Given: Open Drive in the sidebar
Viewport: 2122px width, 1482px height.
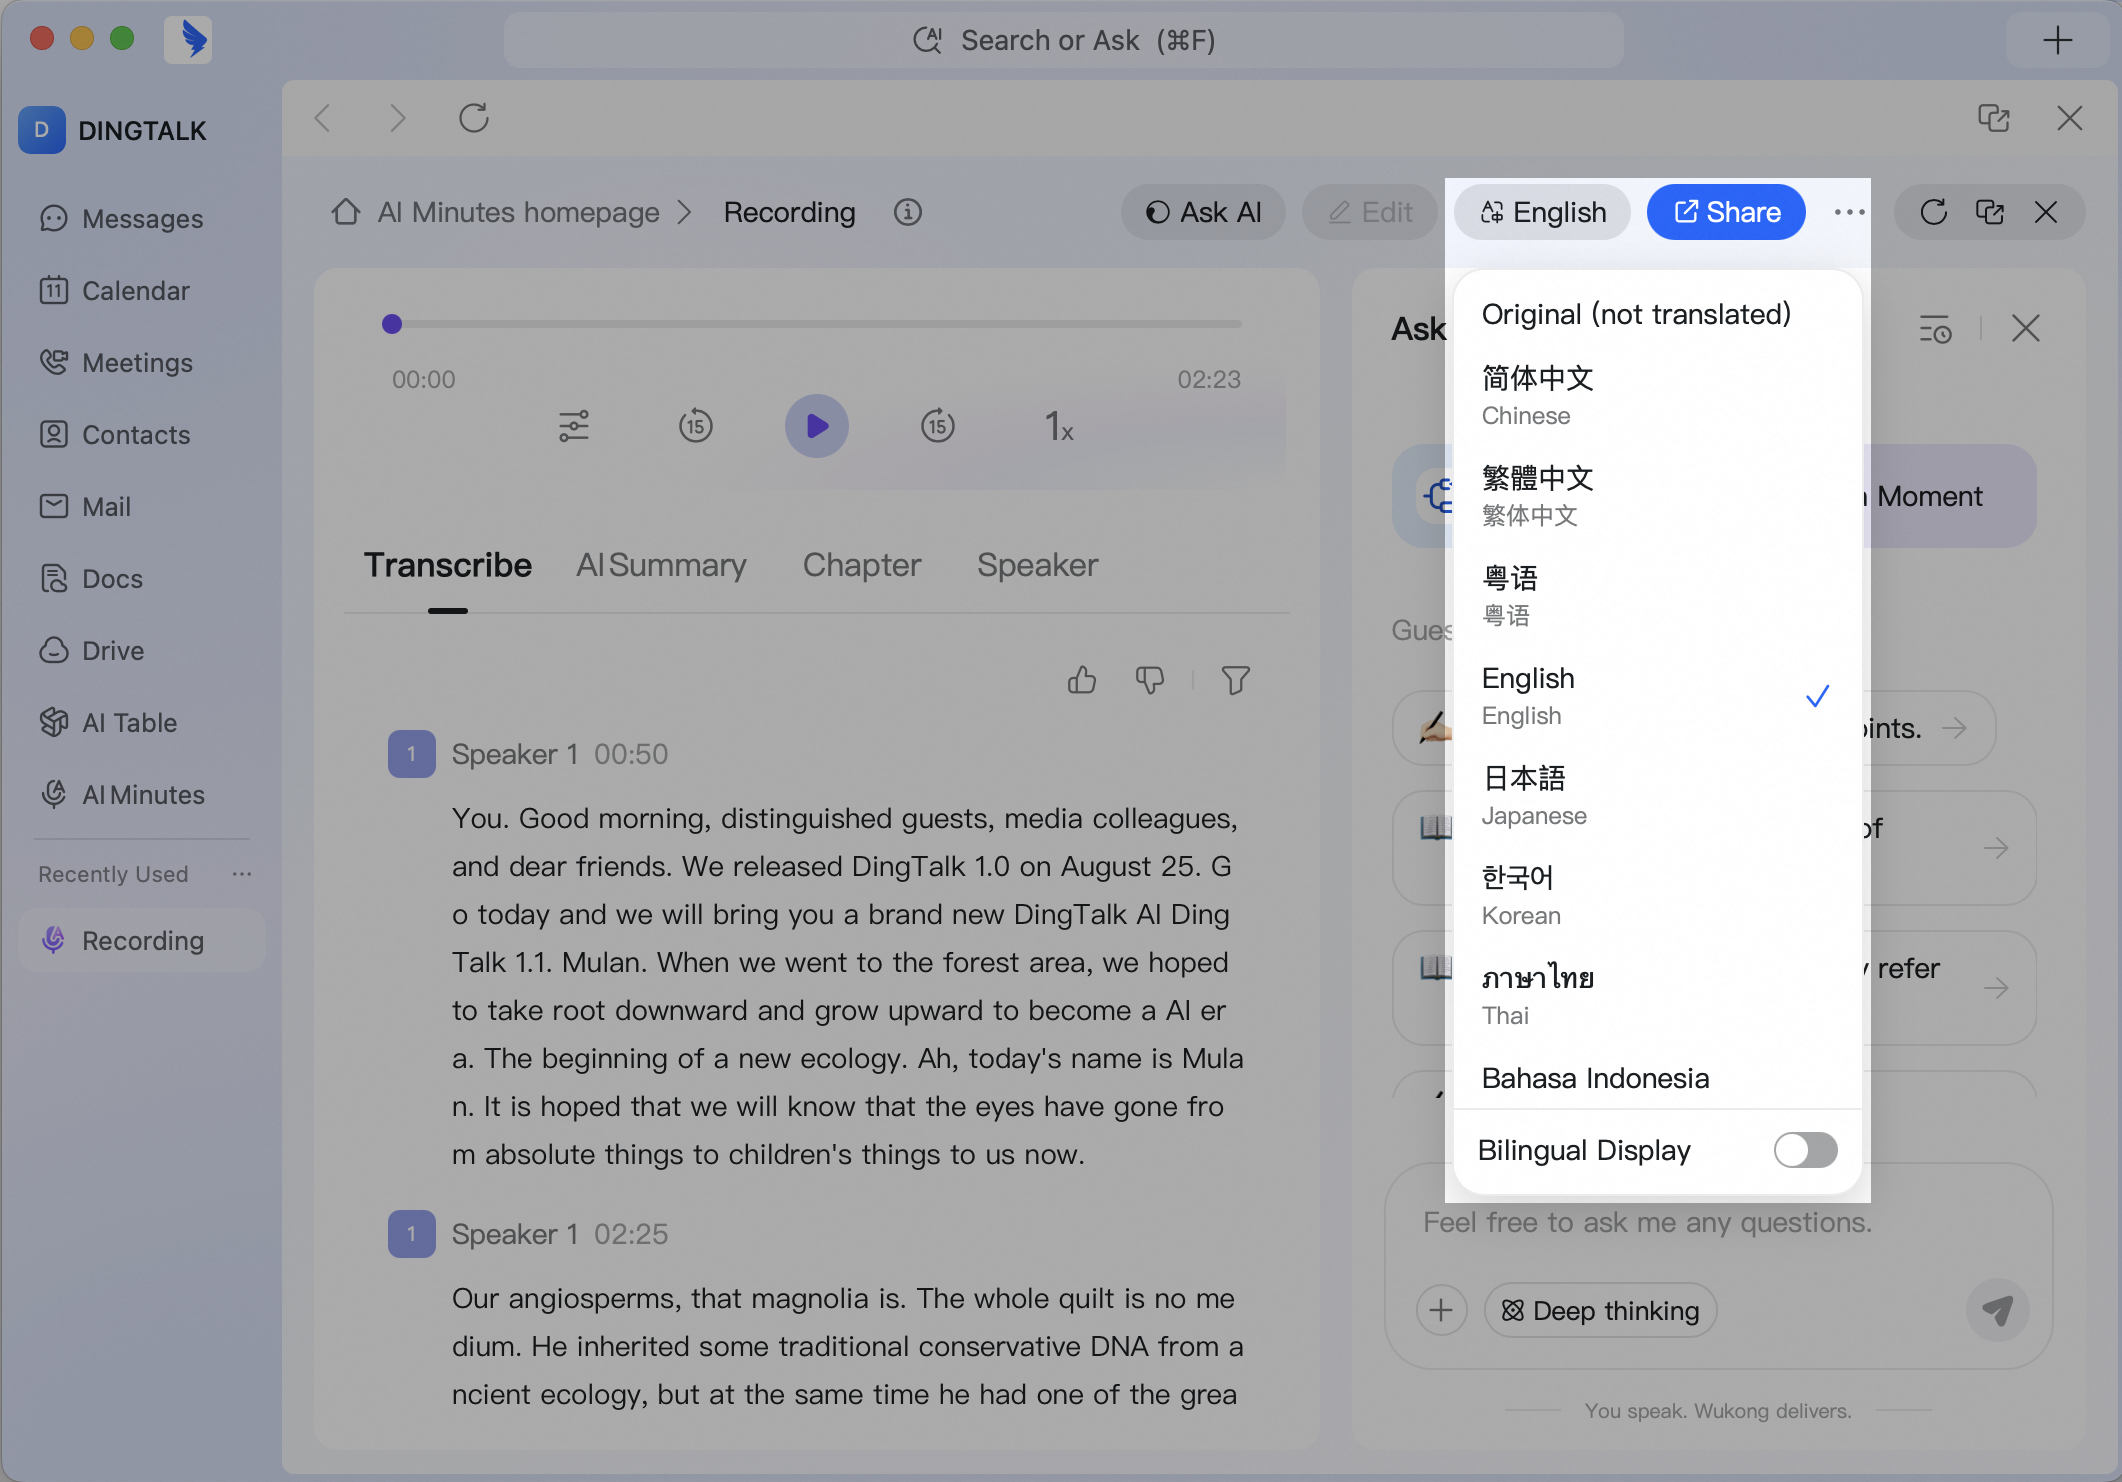Looking at the screenshot, I should point(142,650).
